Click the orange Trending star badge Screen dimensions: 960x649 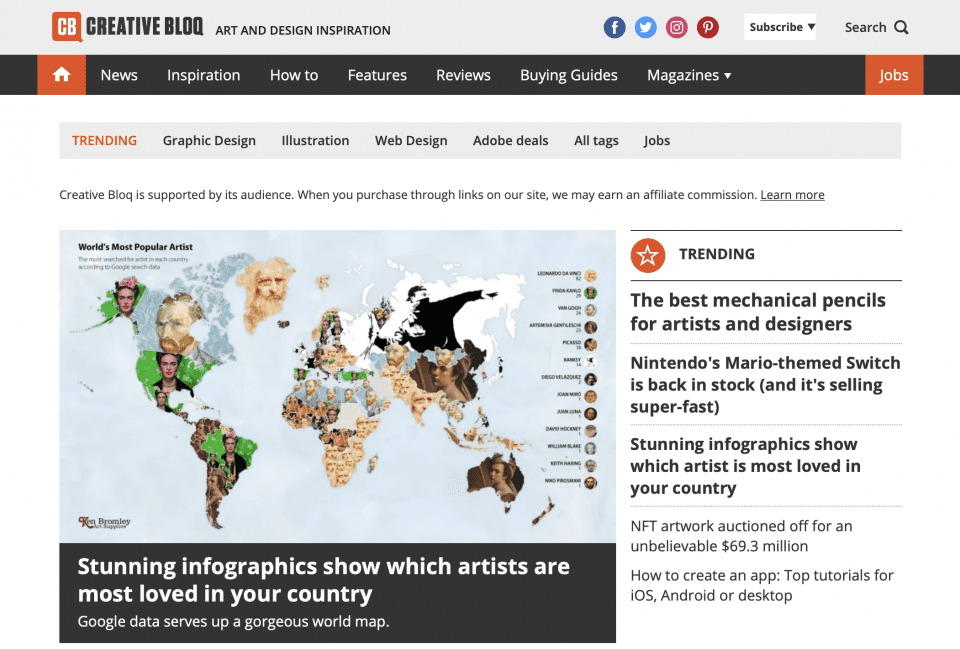647,255
